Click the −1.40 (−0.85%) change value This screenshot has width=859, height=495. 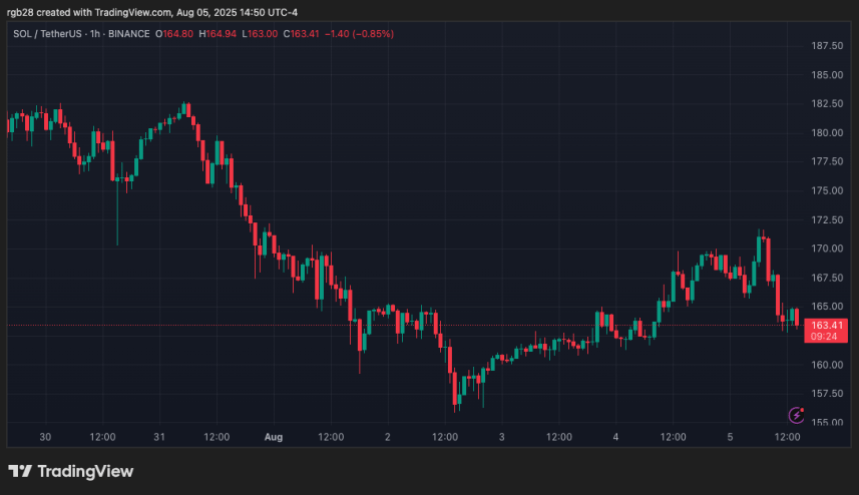point(359,34)
